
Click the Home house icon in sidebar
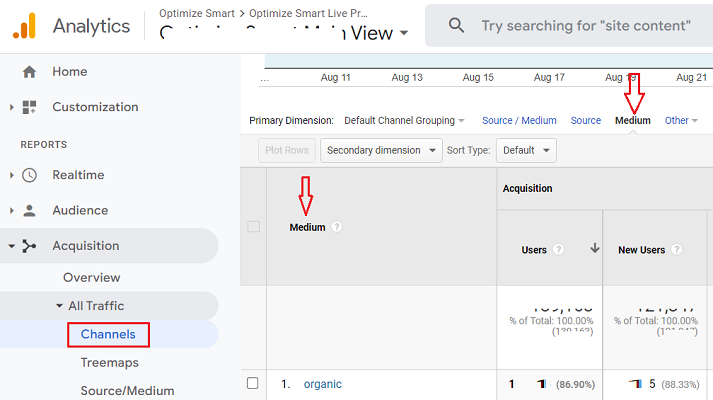point(29,72)
